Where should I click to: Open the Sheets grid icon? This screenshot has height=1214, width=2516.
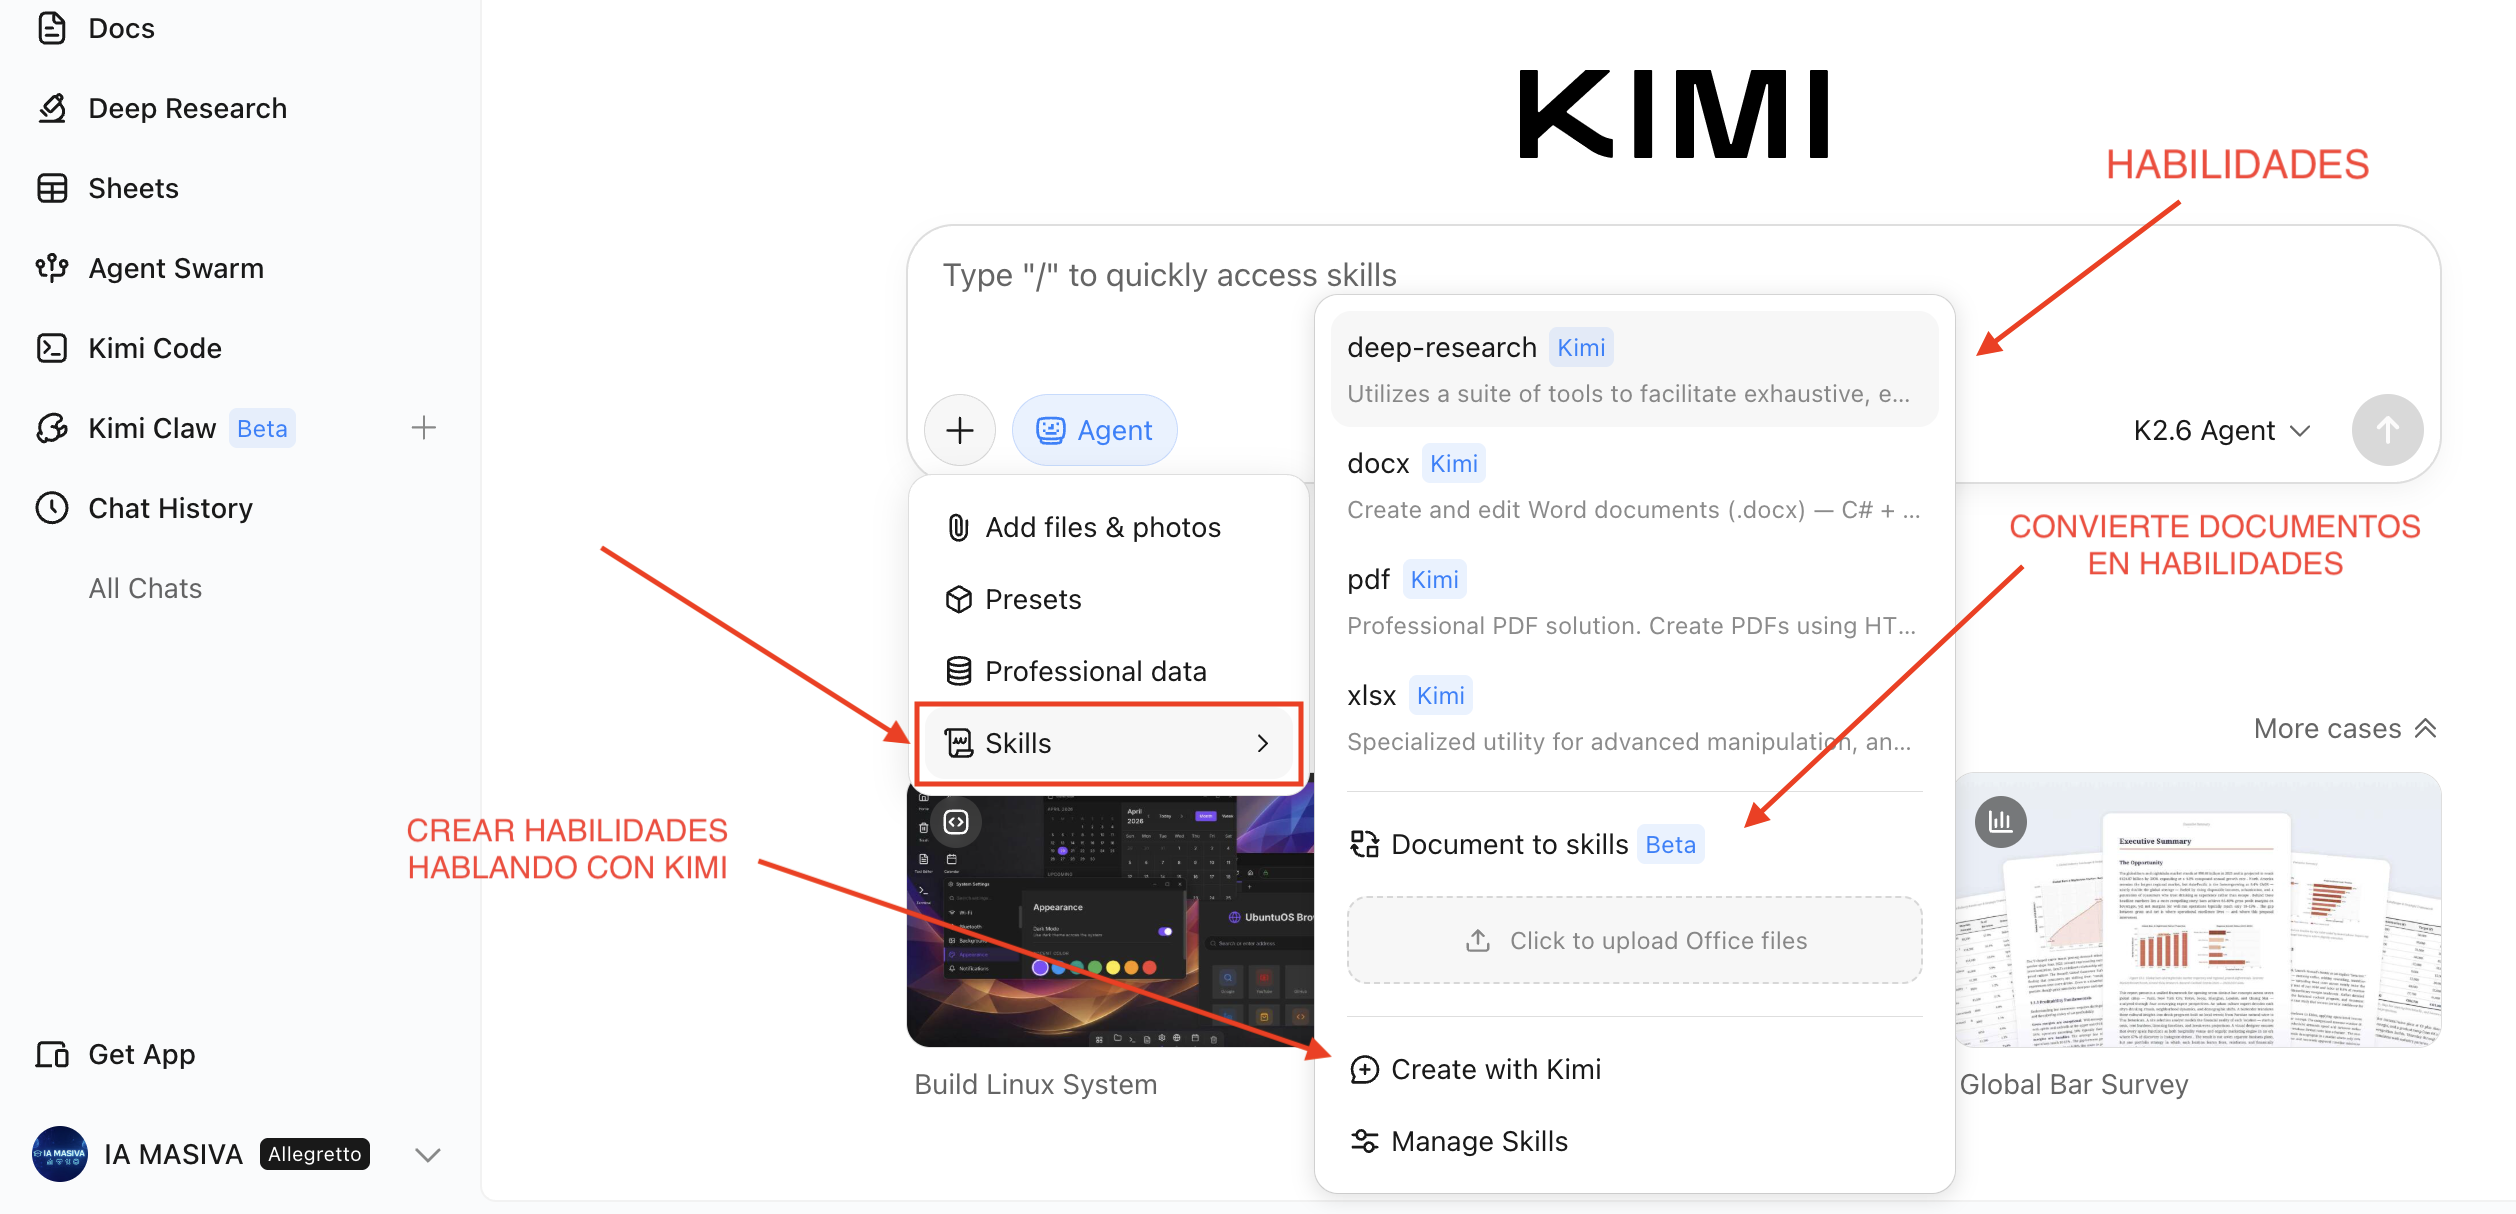click(52, 188)
